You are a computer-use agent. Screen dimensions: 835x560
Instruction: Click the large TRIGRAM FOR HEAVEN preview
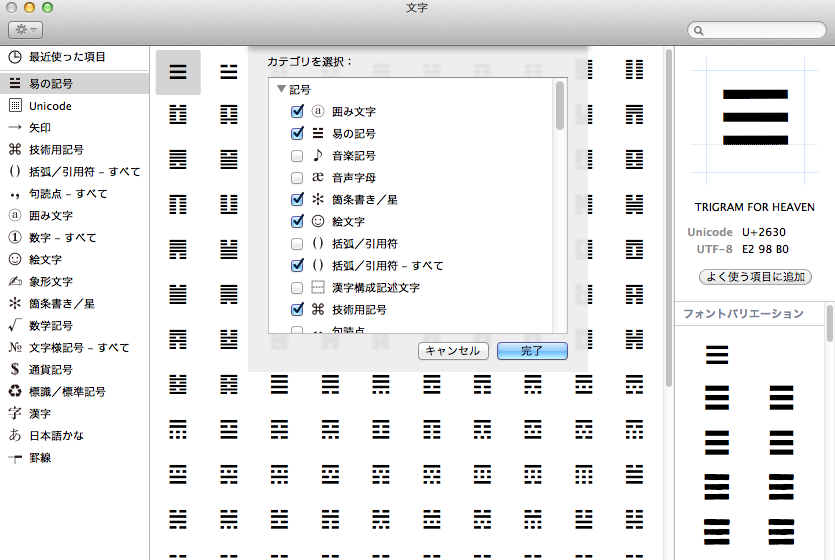(x=755, y=117)
